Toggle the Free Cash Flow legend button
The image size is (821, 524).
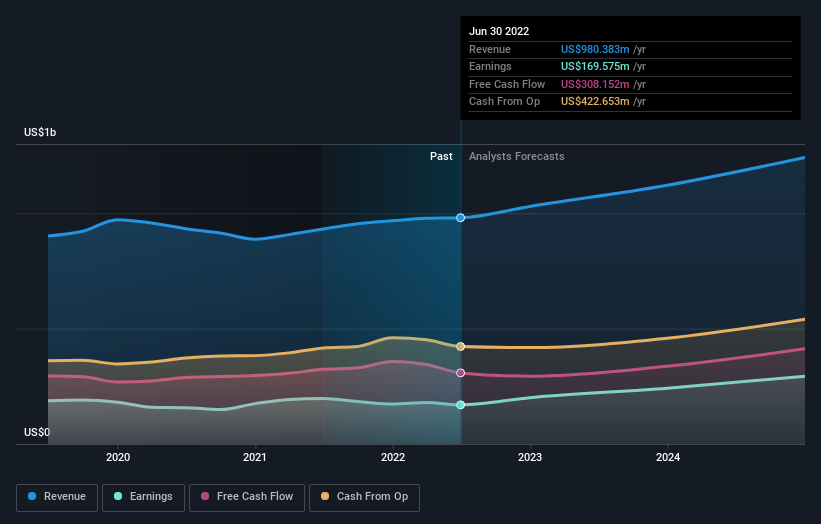[247, 497]
